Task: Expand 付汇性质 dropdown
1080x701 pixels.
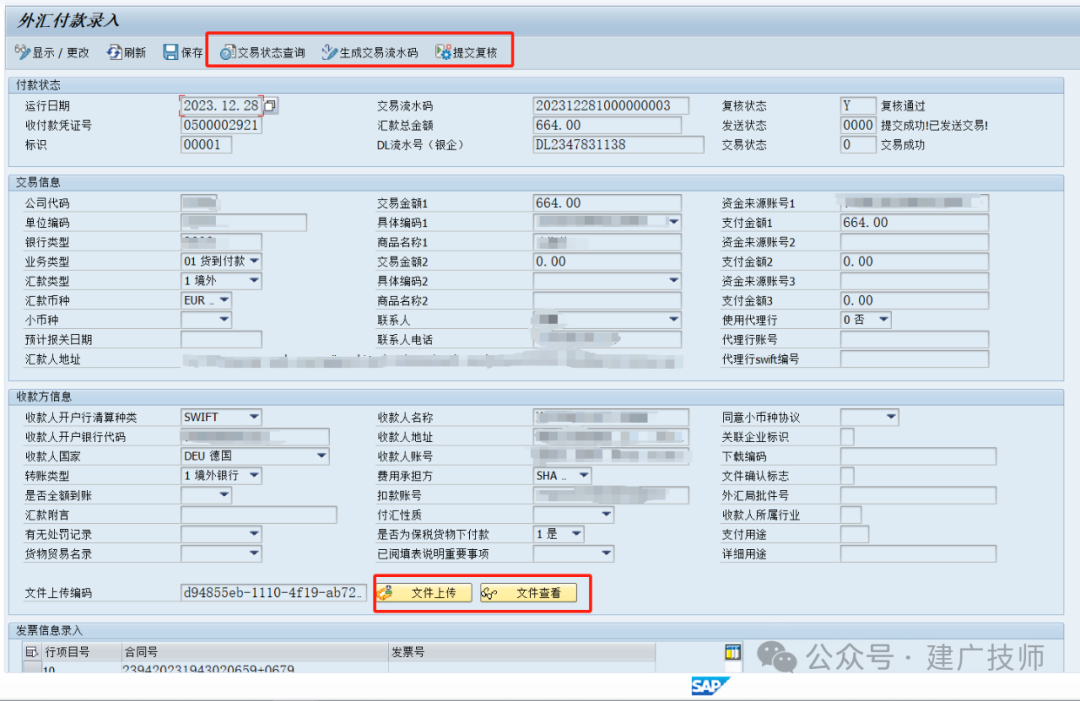Action: [606, 514]
